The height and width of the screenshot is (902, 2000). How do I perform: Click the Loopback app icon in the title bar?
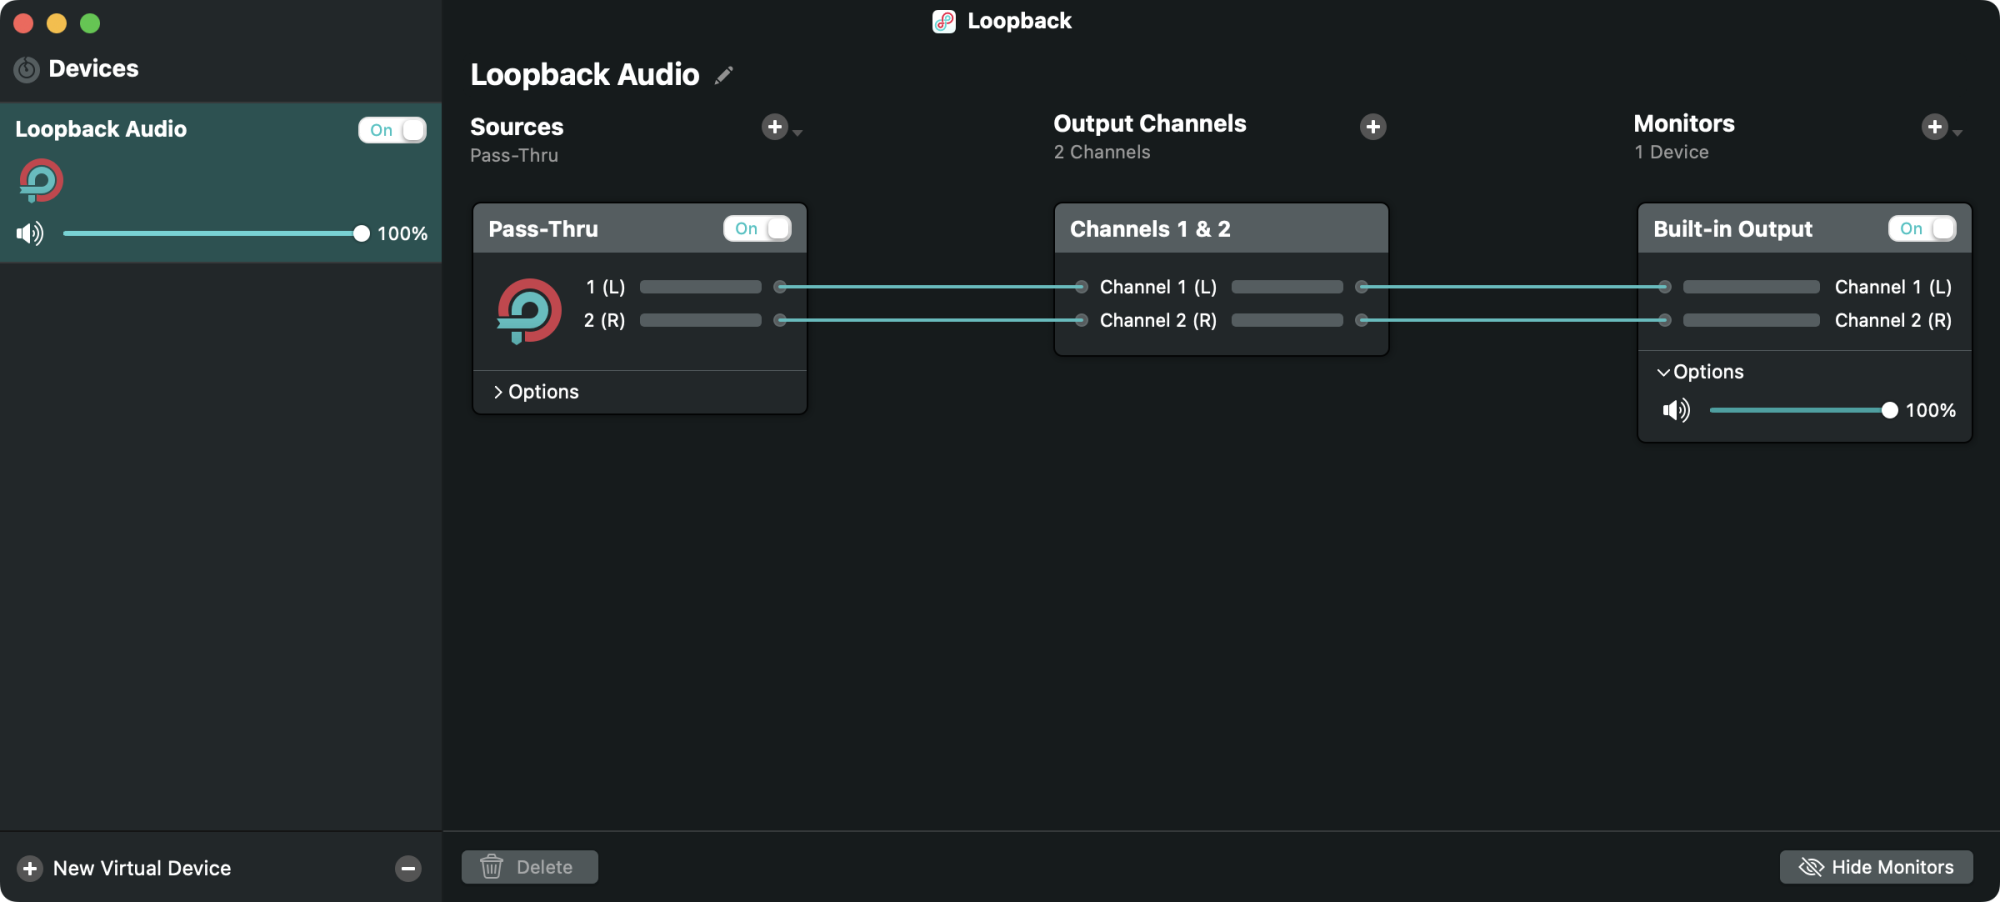coord(944,21)
